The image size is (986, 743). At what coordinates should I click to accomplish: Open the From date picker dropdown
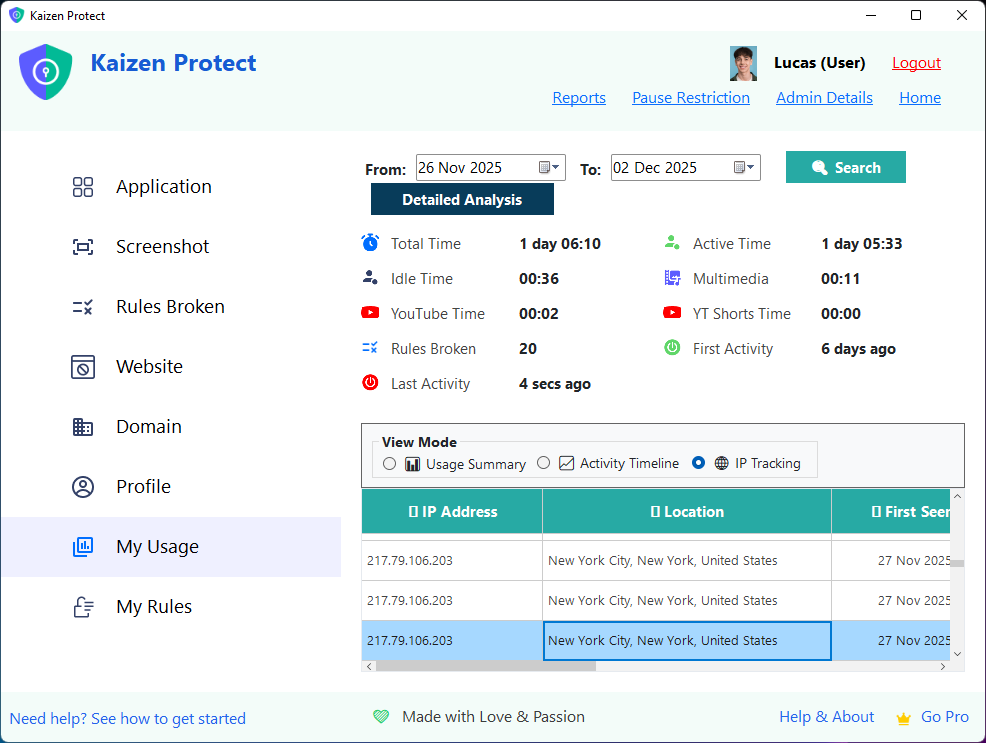click(x=551, y=167)
